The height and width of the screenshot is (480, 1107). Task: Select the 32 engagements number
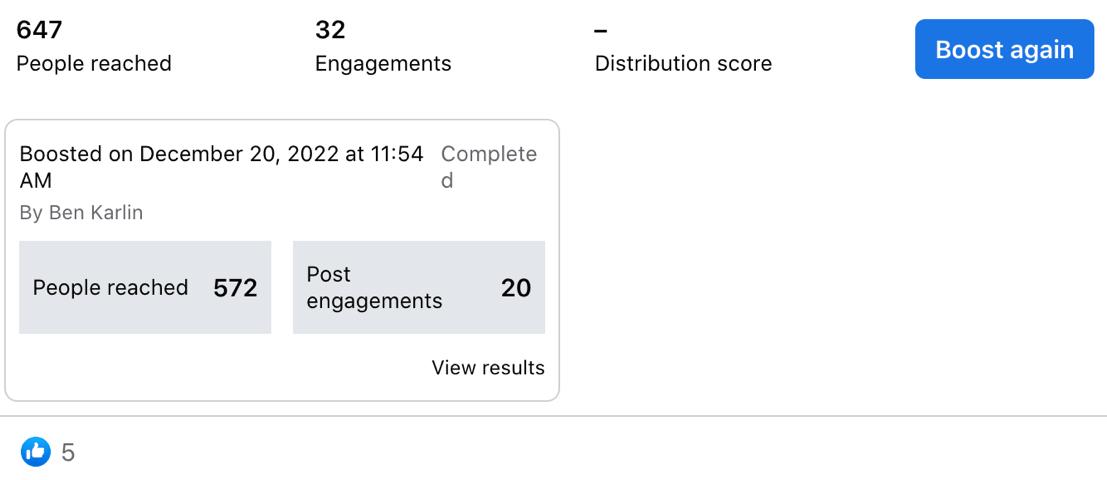coord(330,30)
